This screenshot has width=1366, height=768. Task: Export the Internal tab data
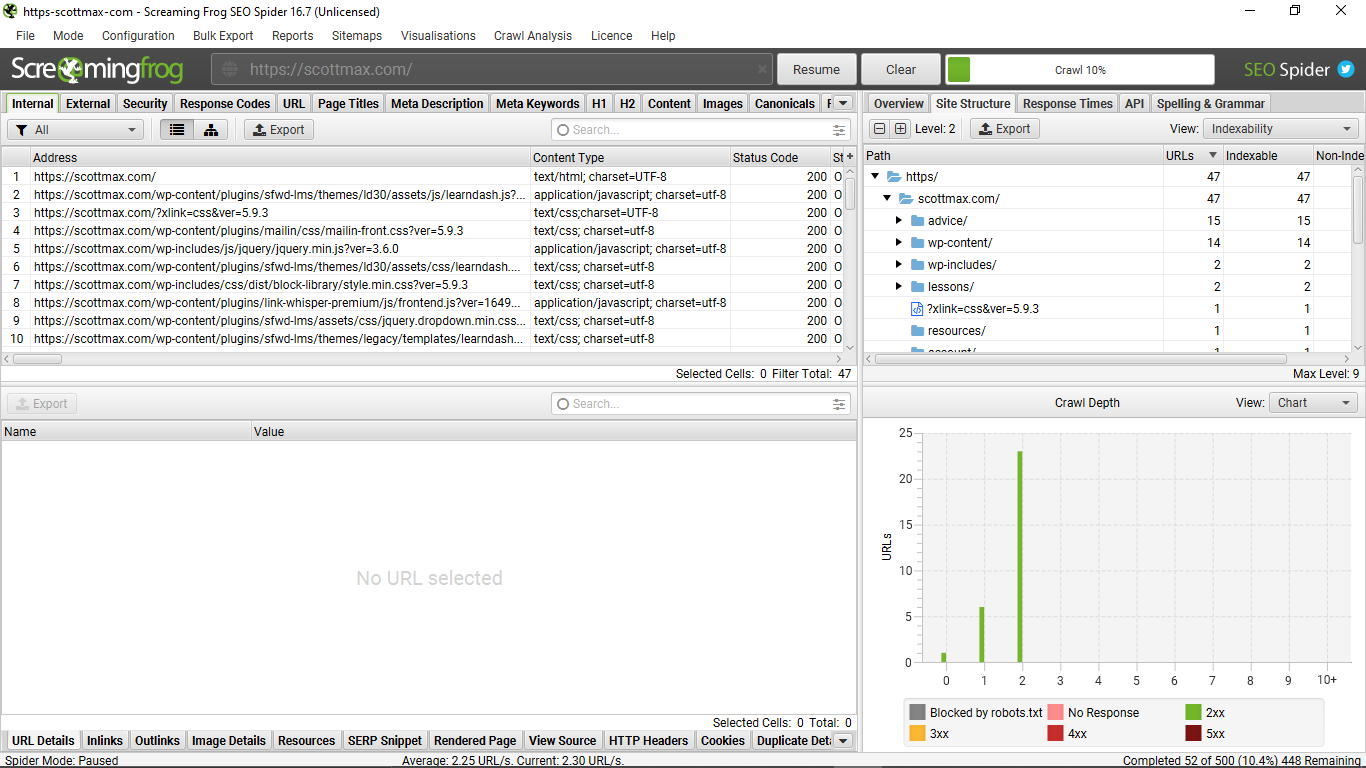(278, 130)
